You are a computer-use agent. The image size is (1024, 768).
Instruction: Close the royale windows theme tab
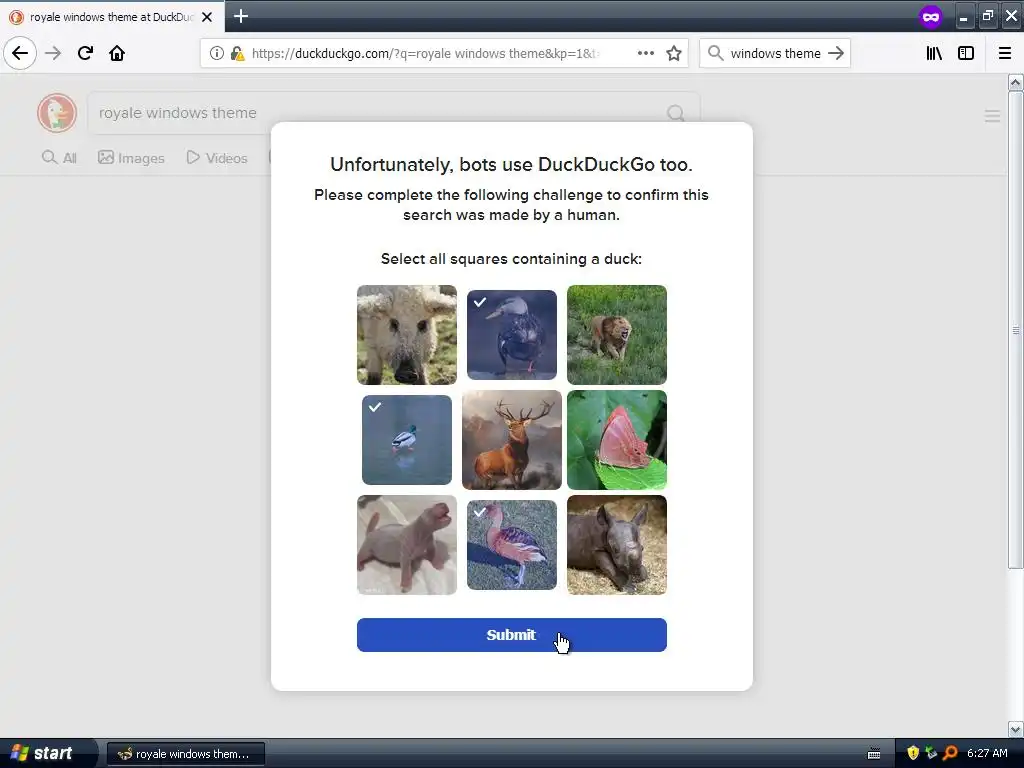207,17
